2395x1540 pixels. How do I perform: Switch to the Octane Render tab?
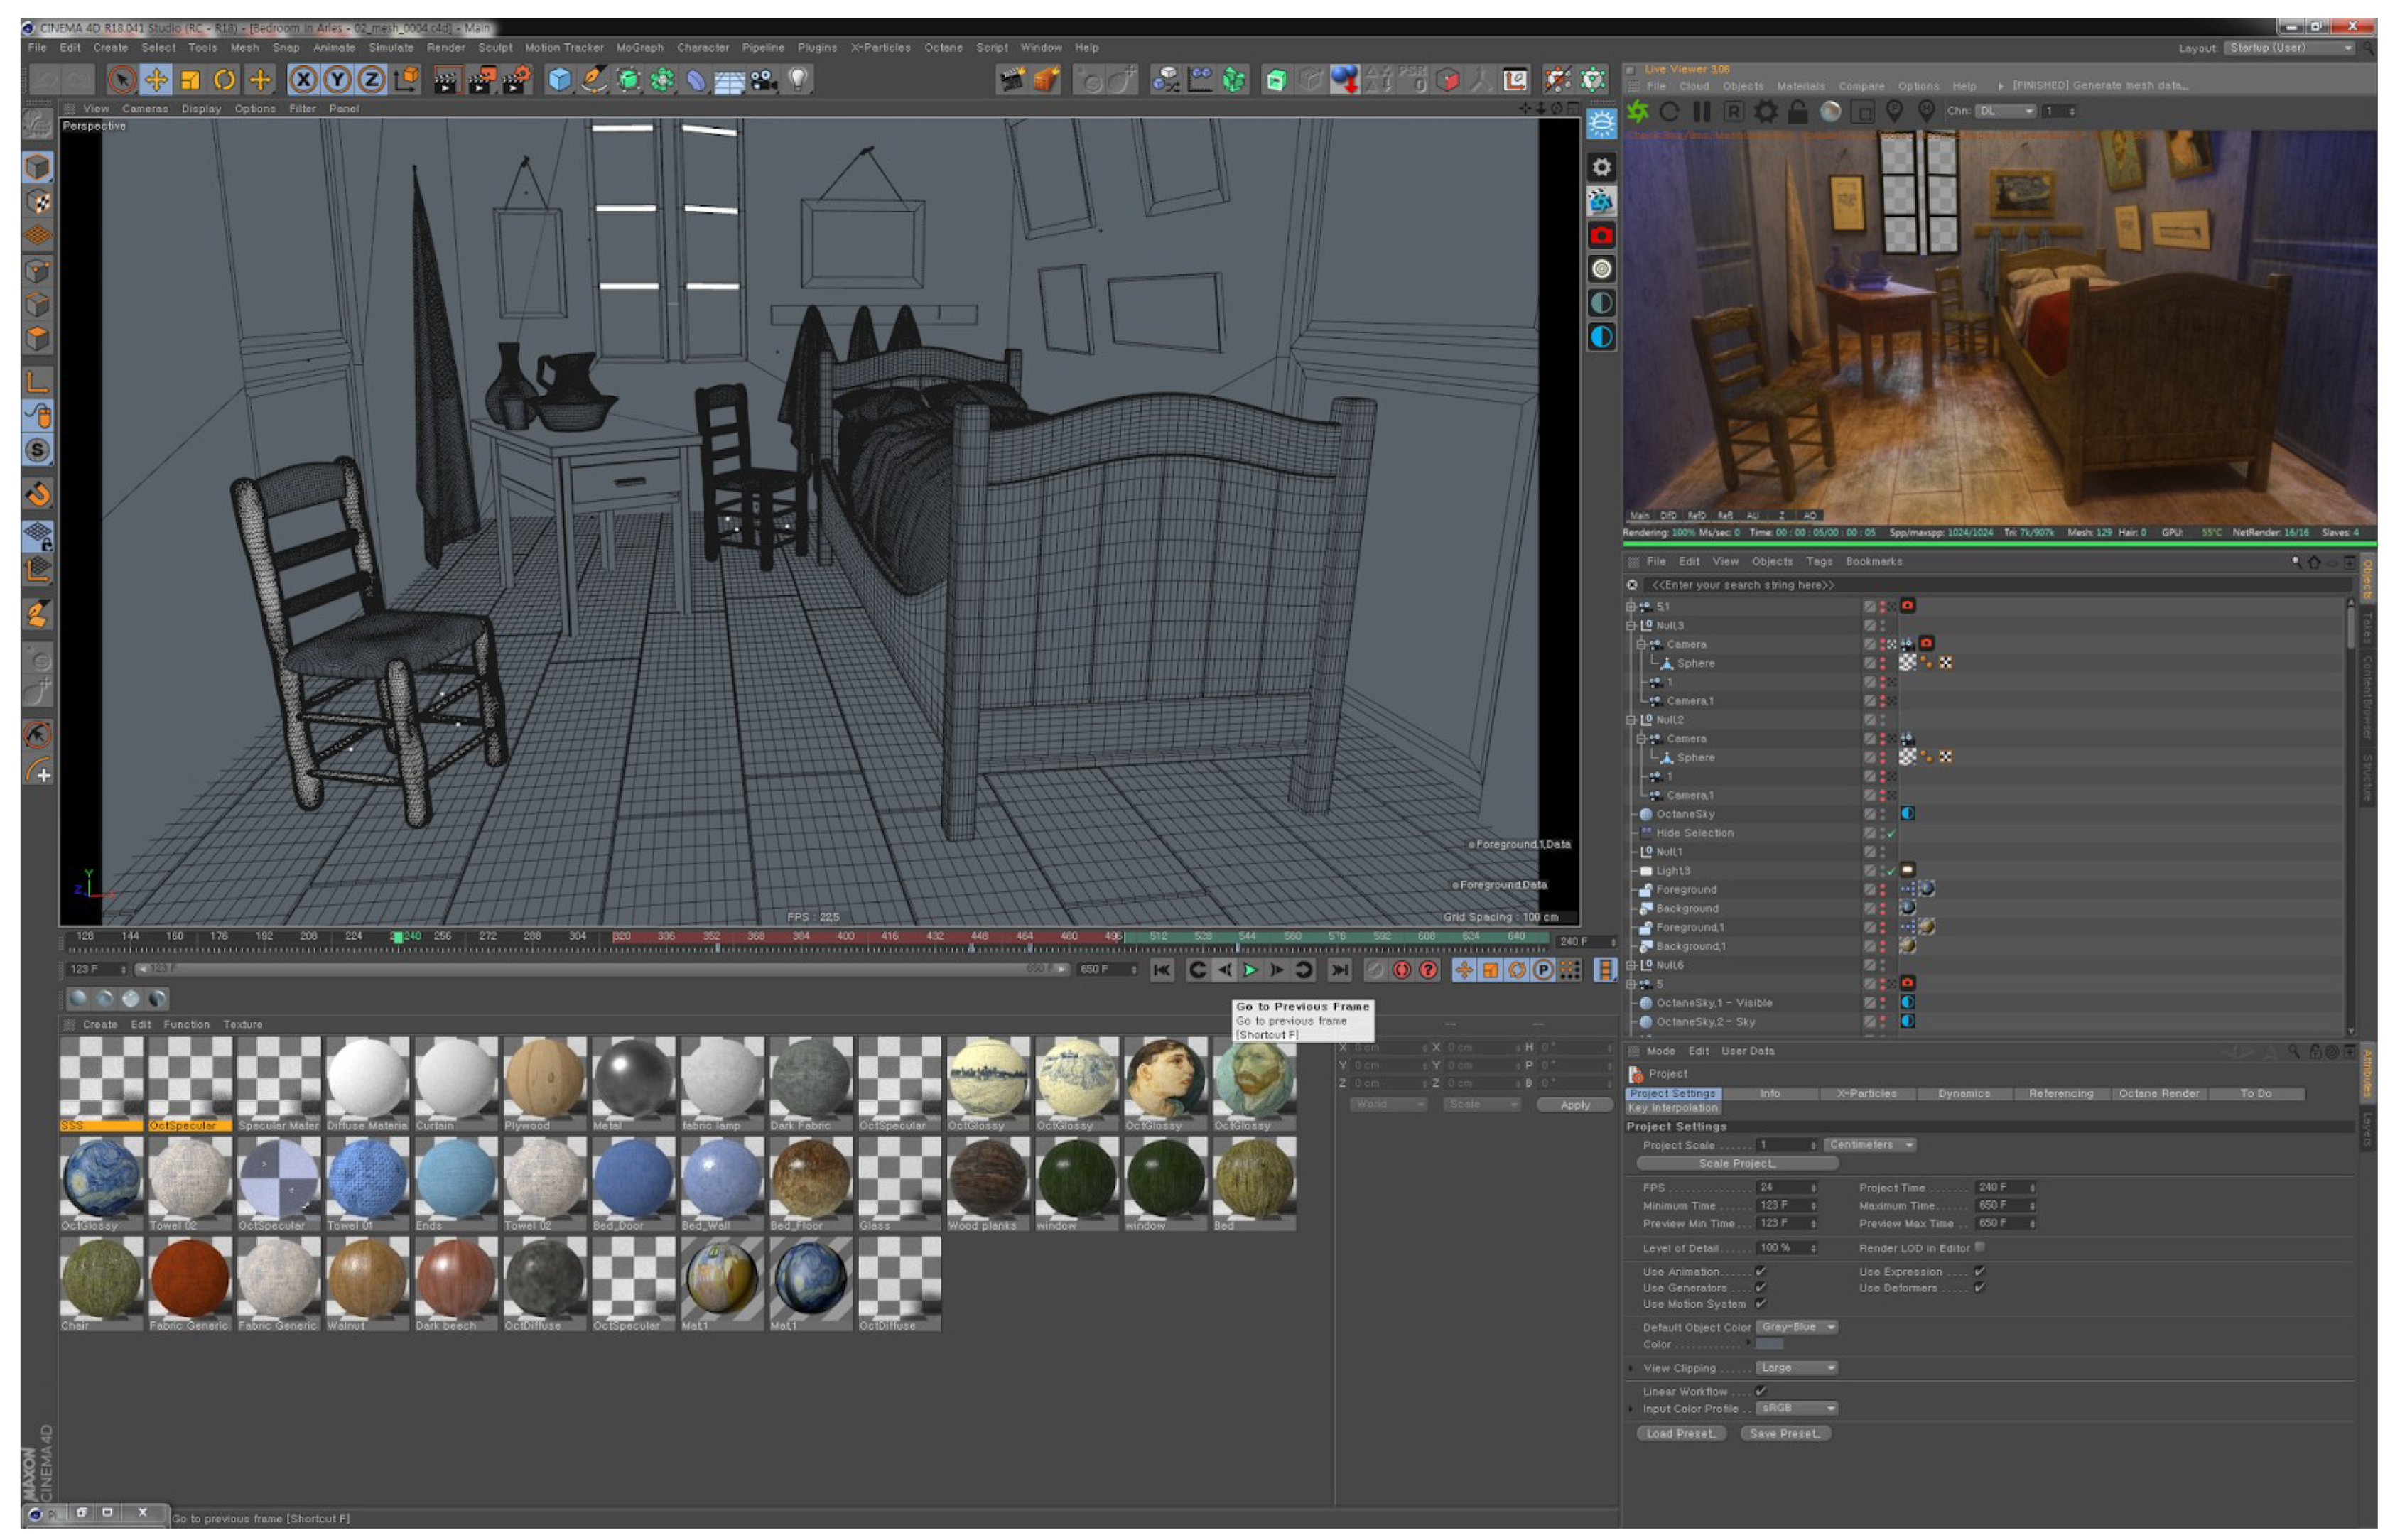coord(2158,1093)
